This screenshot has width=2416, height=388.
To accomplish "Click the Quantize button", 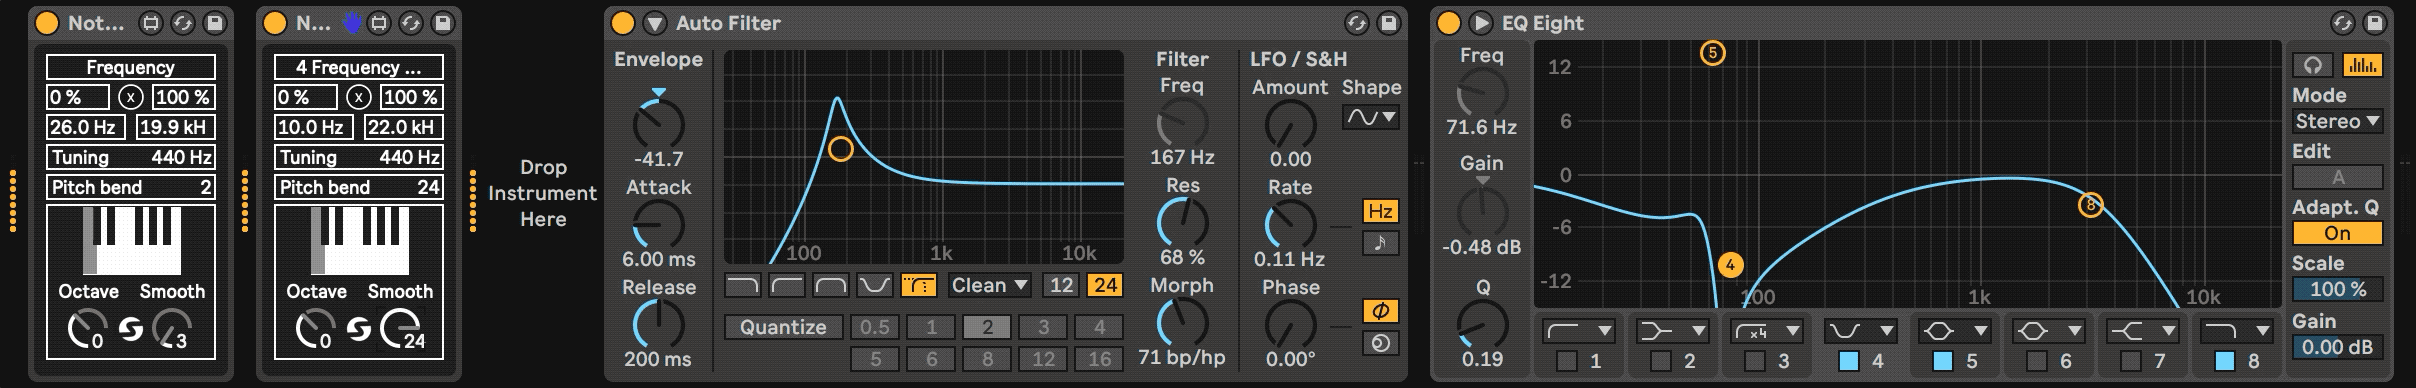I will point(783,327).
